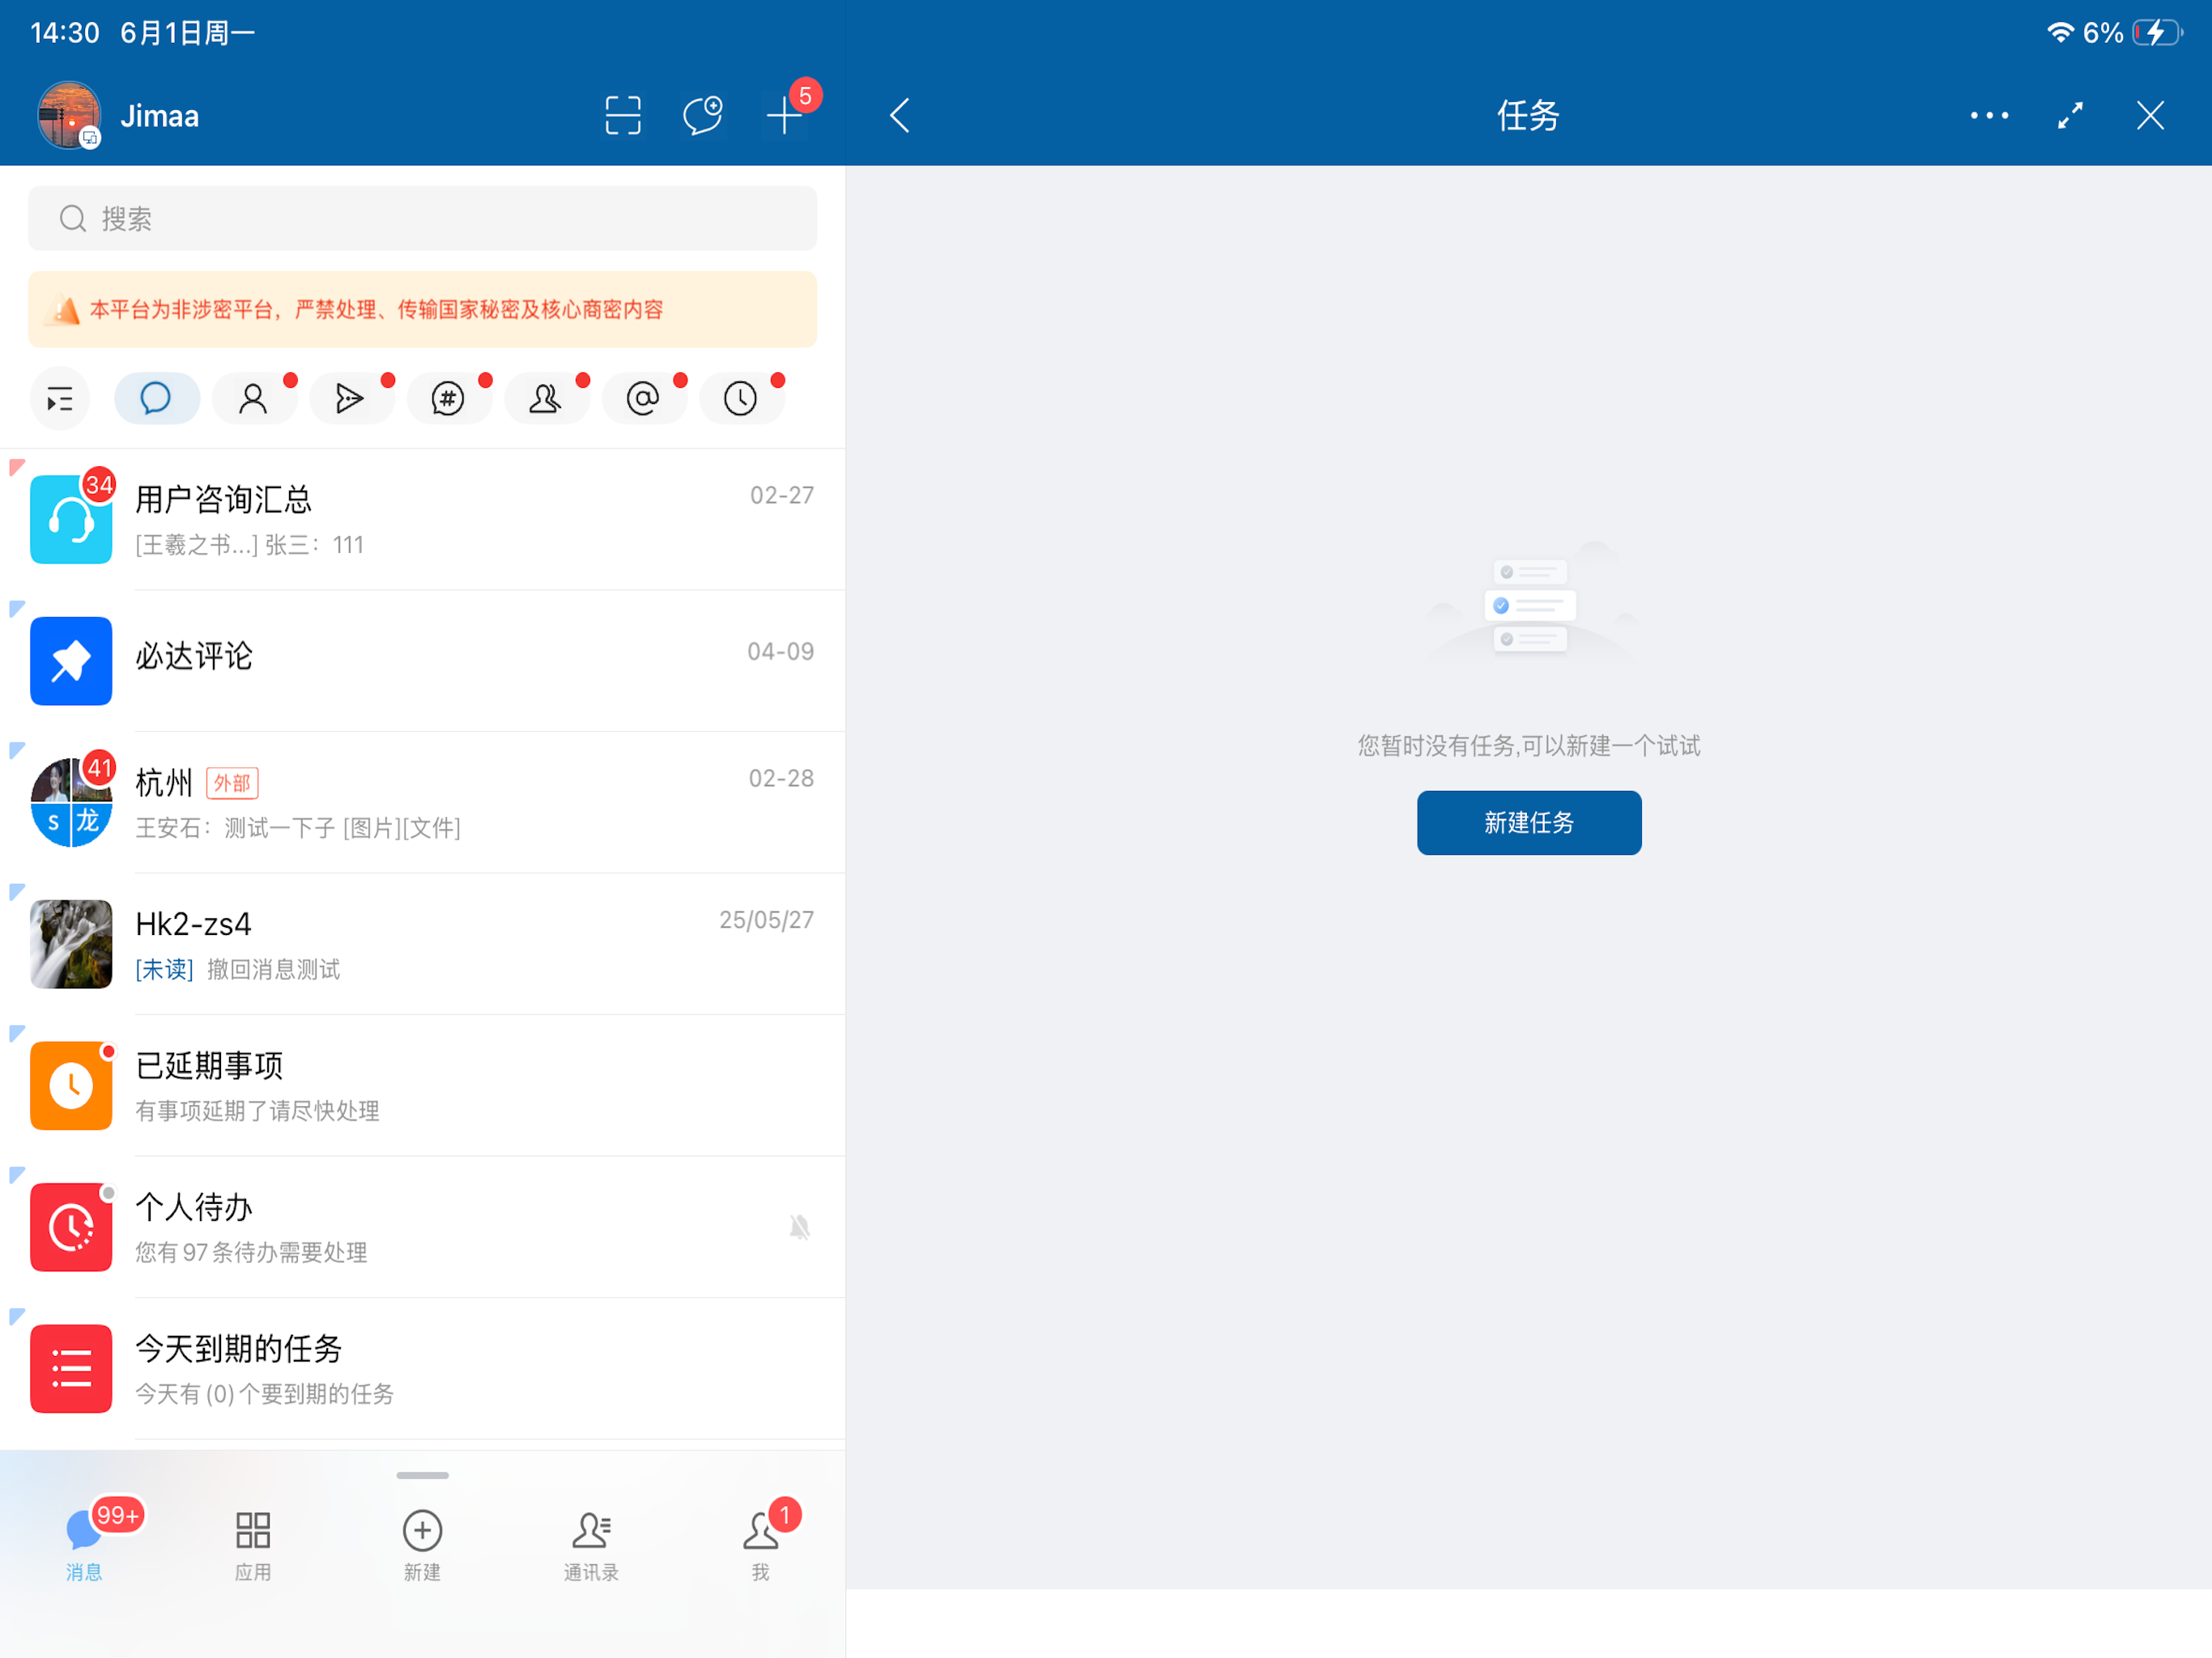The image size is (2212, 1658).
Task: Select the chat bubble filter tab
Action: pos(157,399)
